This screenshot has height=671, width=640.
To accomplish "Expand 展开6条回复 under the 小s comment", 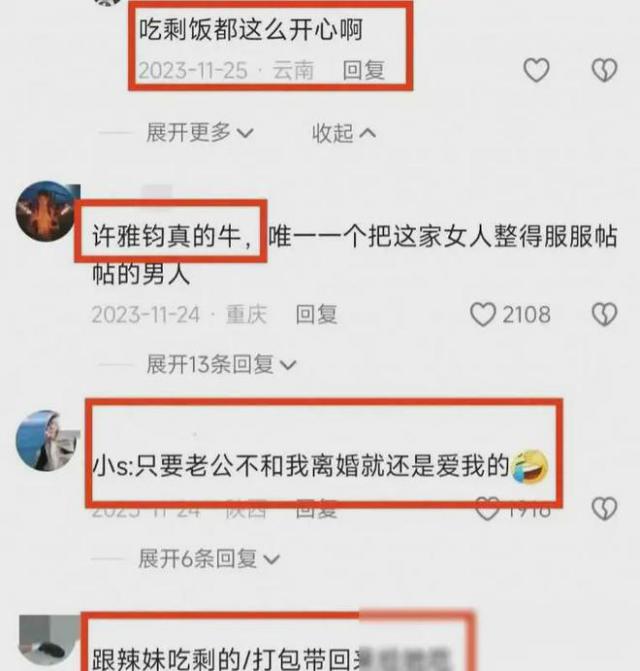I will tap(209, 559).
